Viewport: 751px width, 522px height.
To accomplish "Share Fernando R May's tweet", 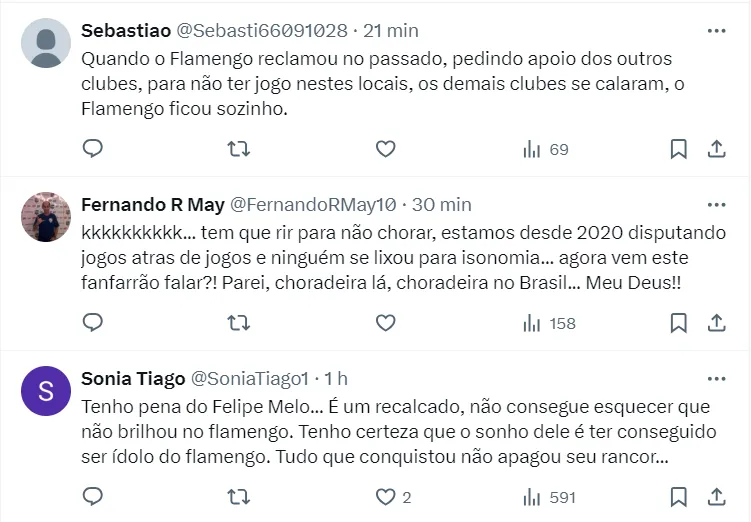I will (716, 323).
